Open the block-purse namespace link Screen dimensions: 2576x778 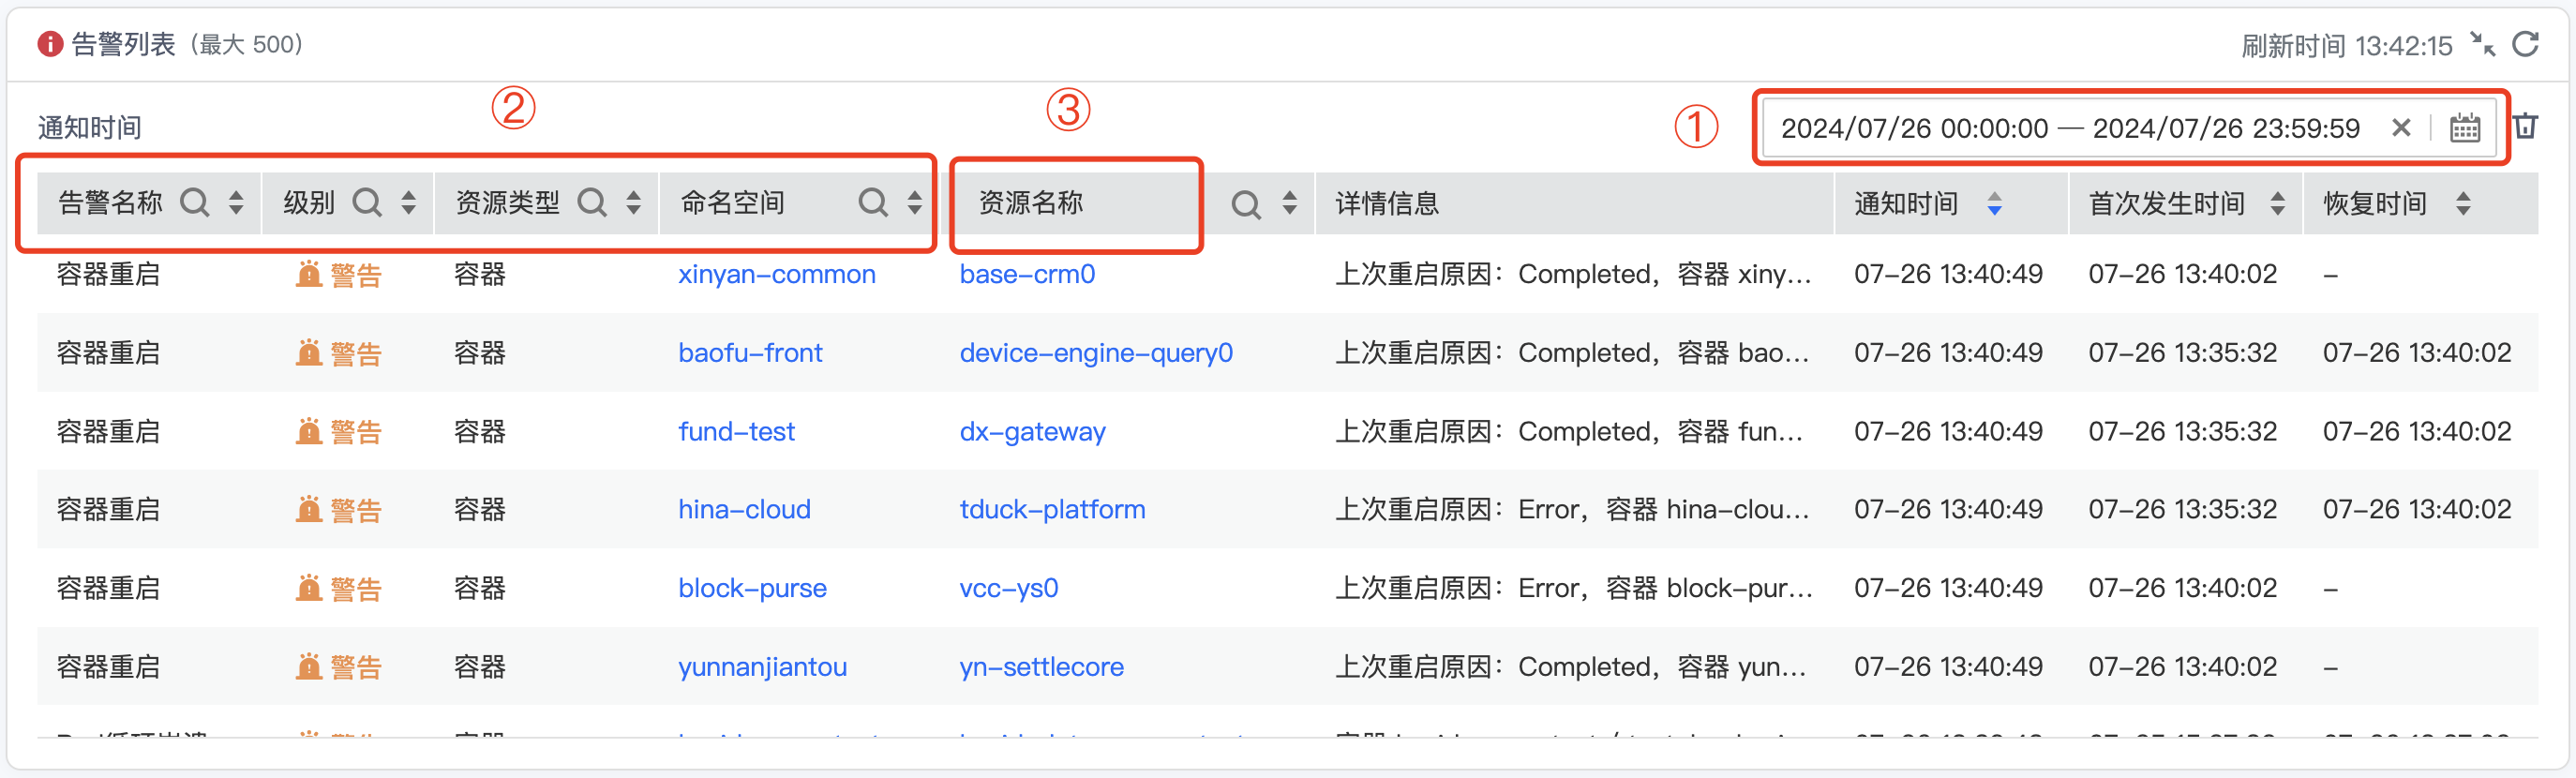click(752, 589)
